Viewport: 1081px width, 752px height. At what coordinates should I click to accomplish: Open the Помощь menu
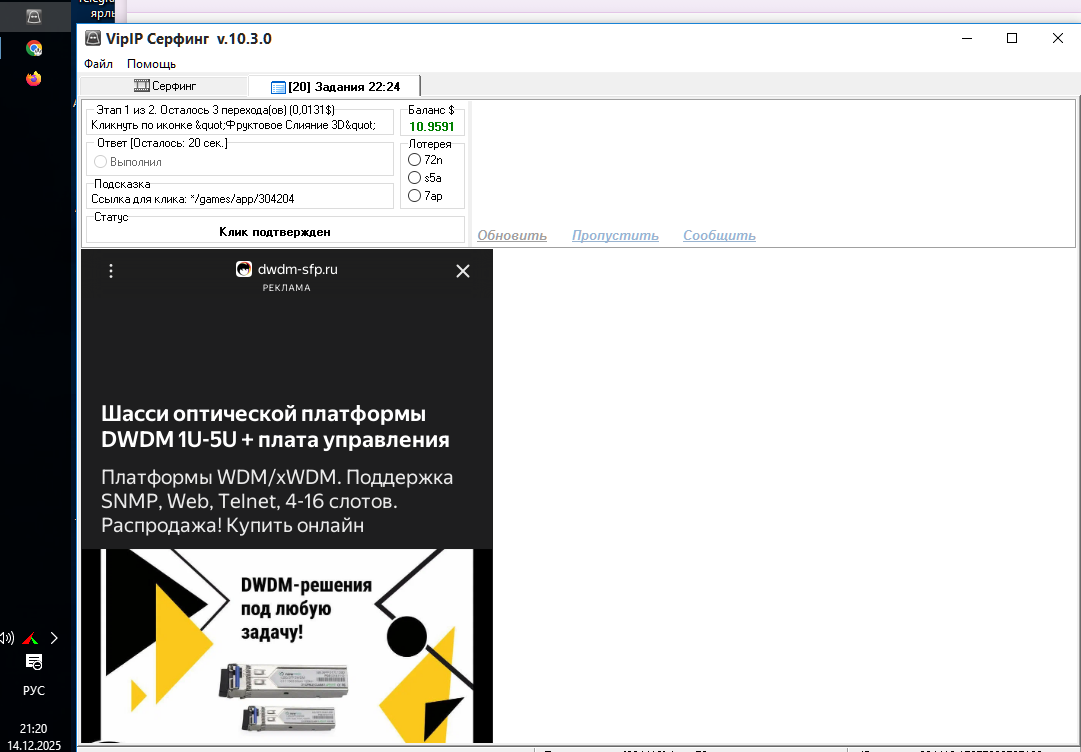(x=151, y=64)
